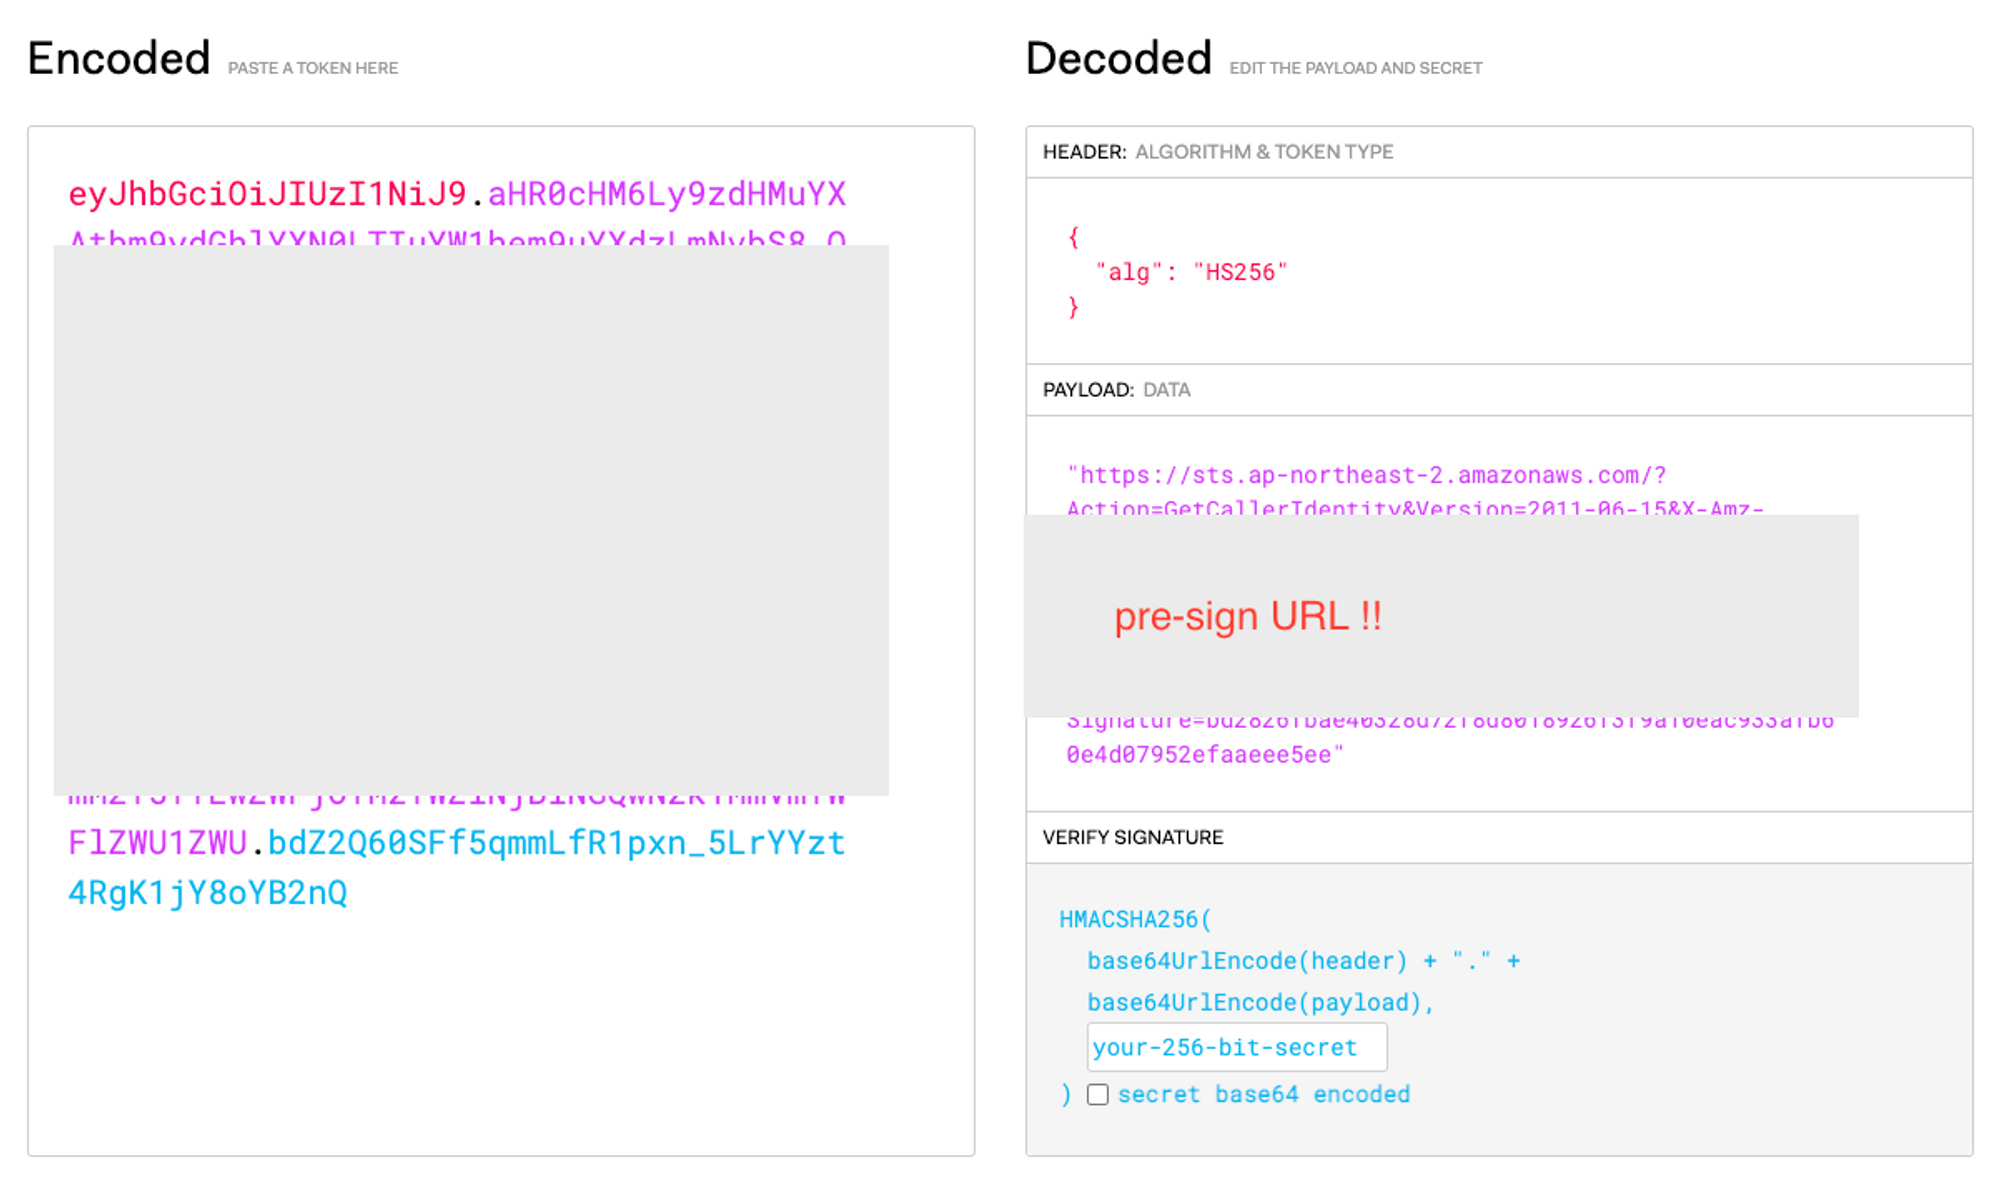Tick the secret base64 encoded checkbox
The image size is (2000, 1191).
point(1097,1094)
